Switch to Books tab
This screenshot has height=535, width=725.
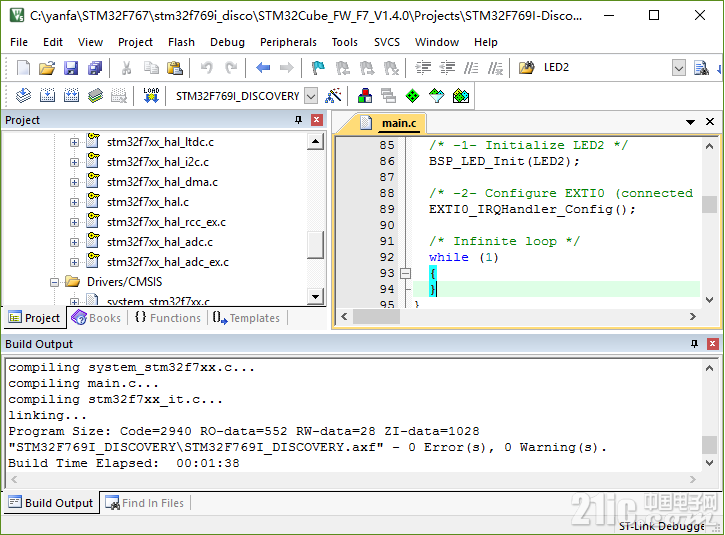(96, 318)
